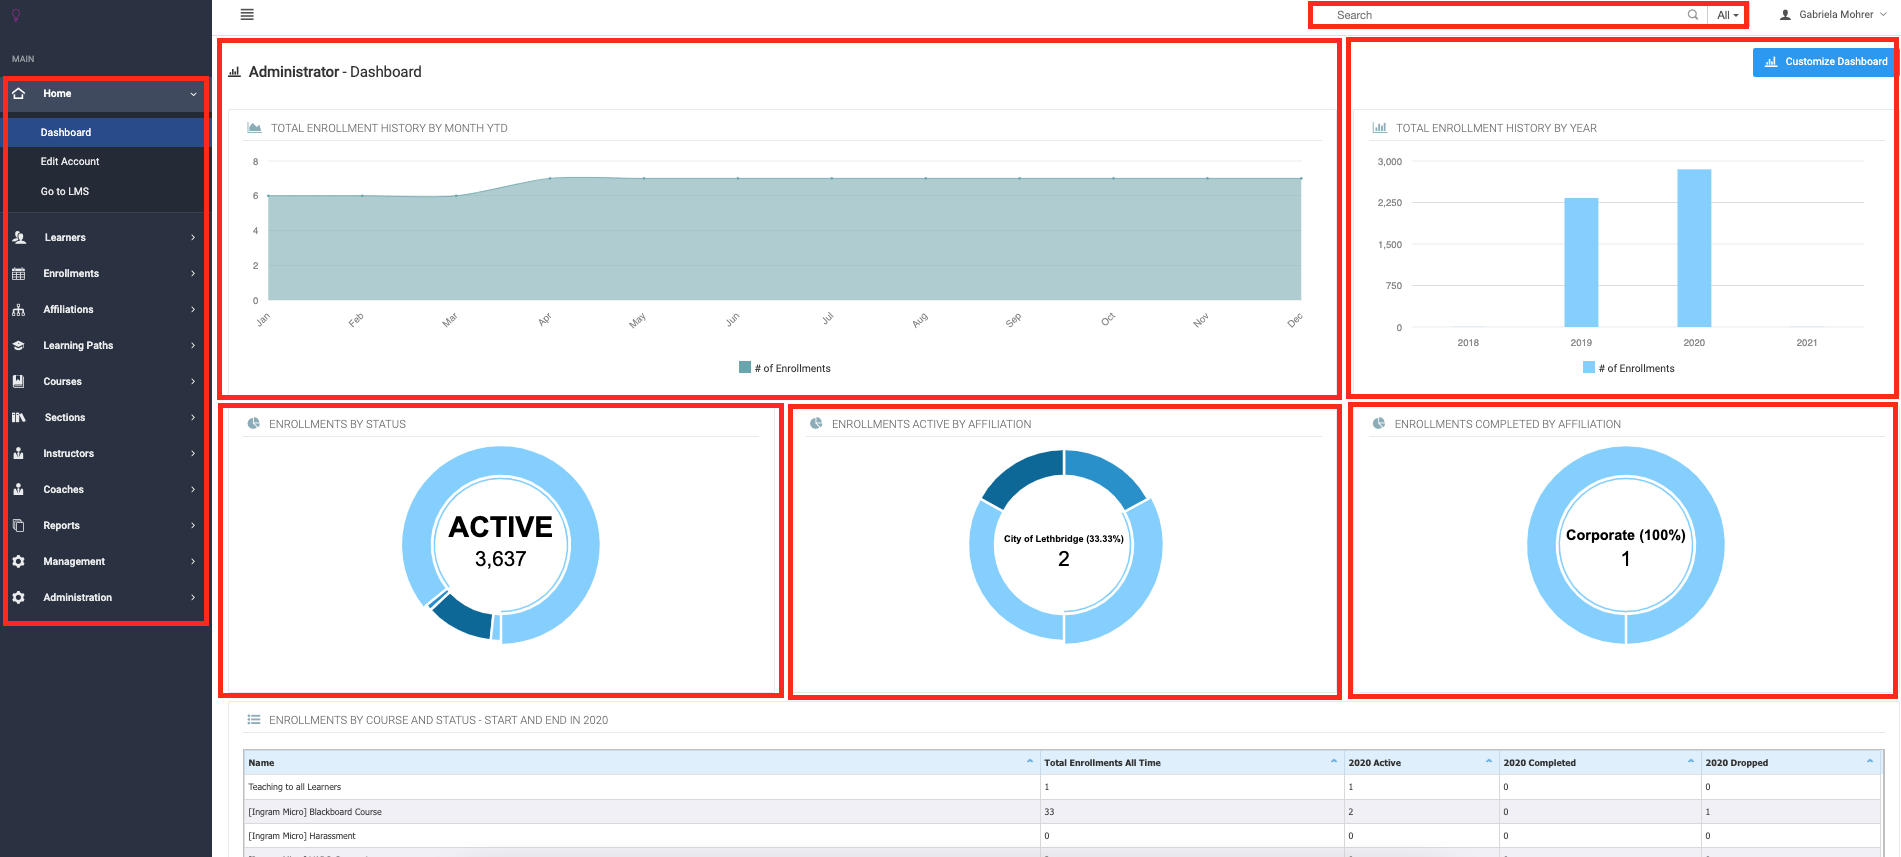The image size is (1901, 857).
Task: Select Edit Account in the sidebar
Action: [x=70, y=162]
